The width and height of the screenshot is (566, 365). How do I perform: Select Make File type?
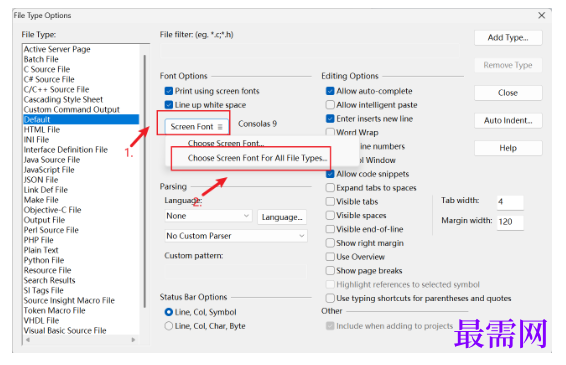[x=81, y=200]
